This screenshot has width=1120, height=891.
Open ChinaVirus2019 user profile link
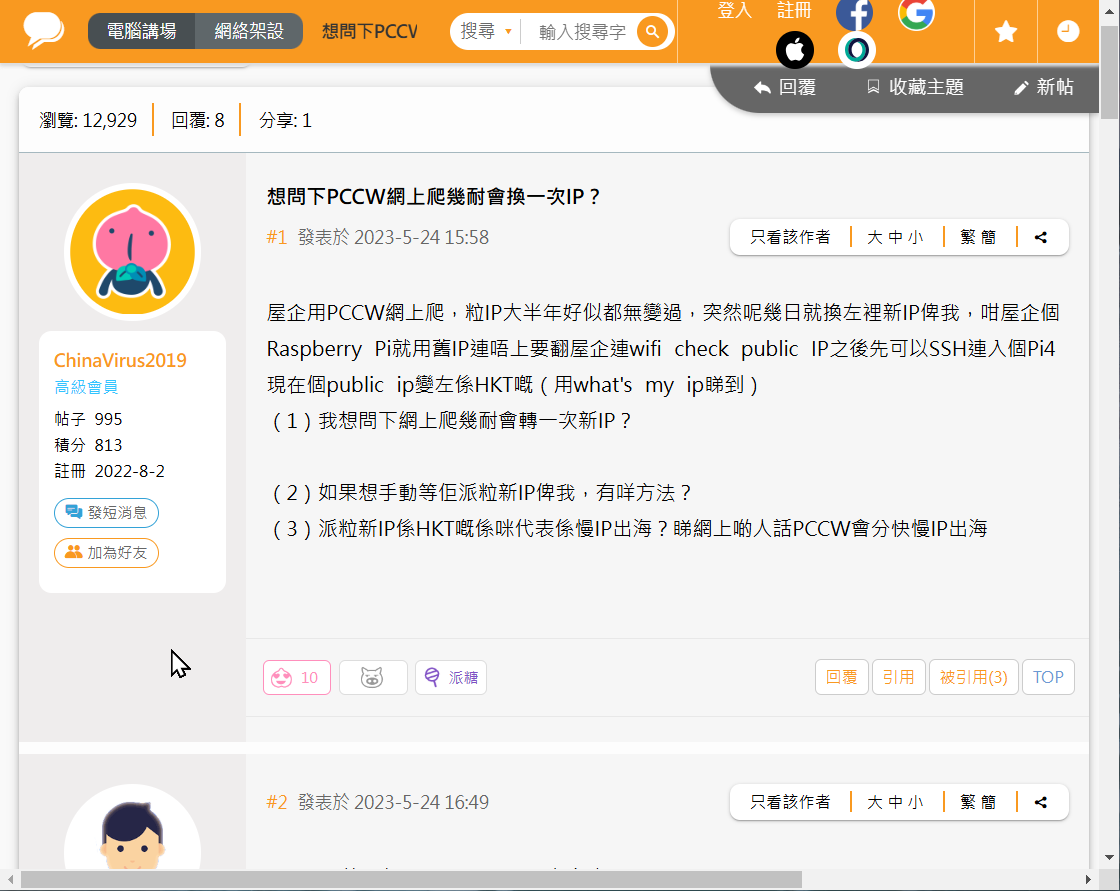[x=120, y=361]
